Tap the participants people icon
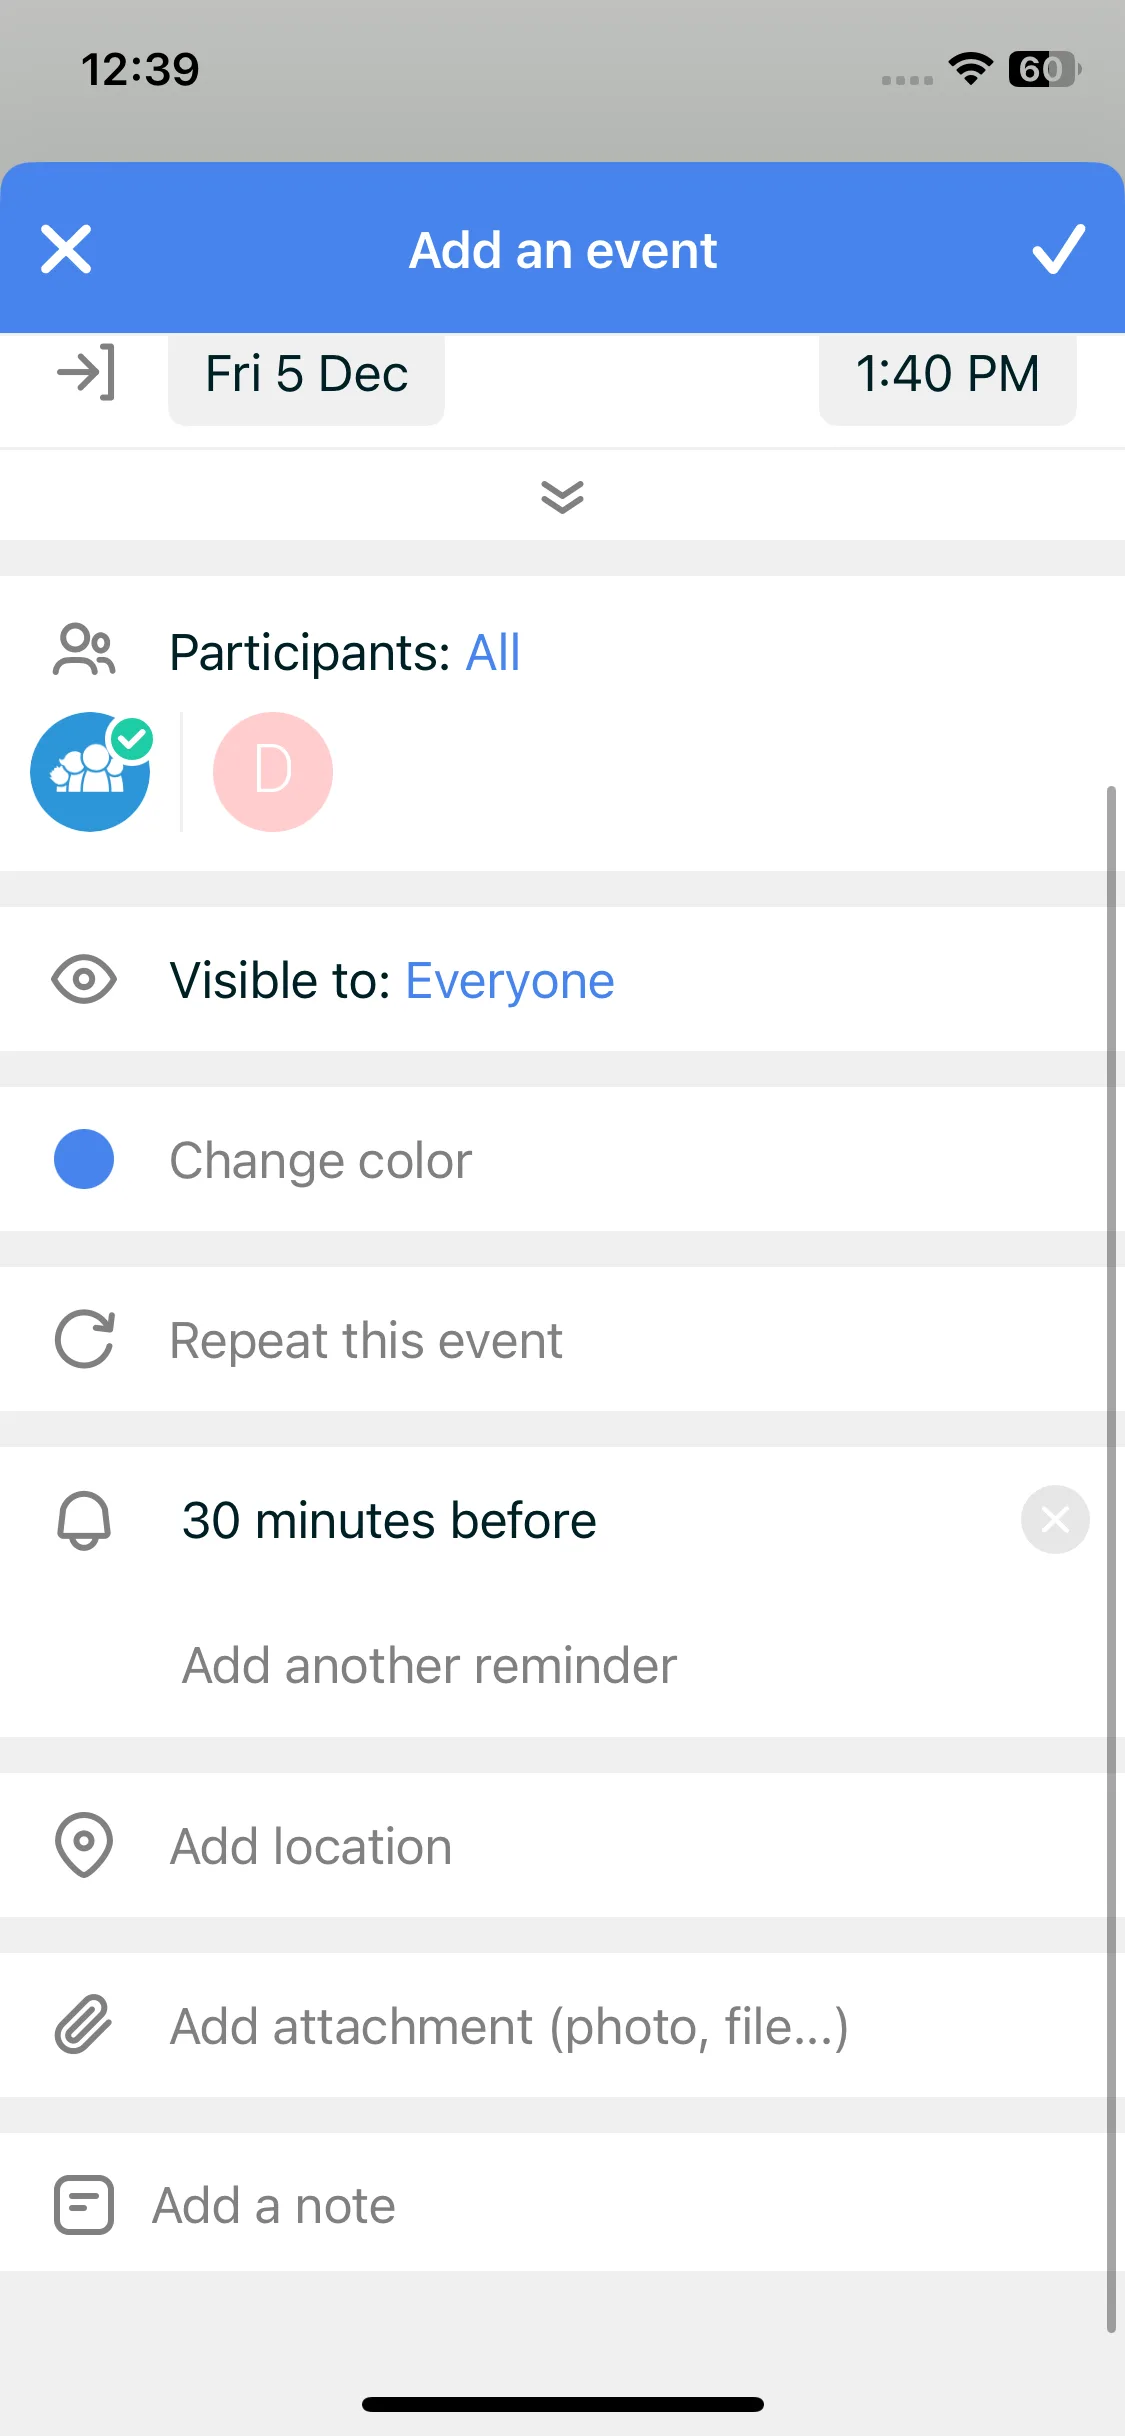Image resolution: width=1125 pixels, height=2436 pixels. pos(84,651)
